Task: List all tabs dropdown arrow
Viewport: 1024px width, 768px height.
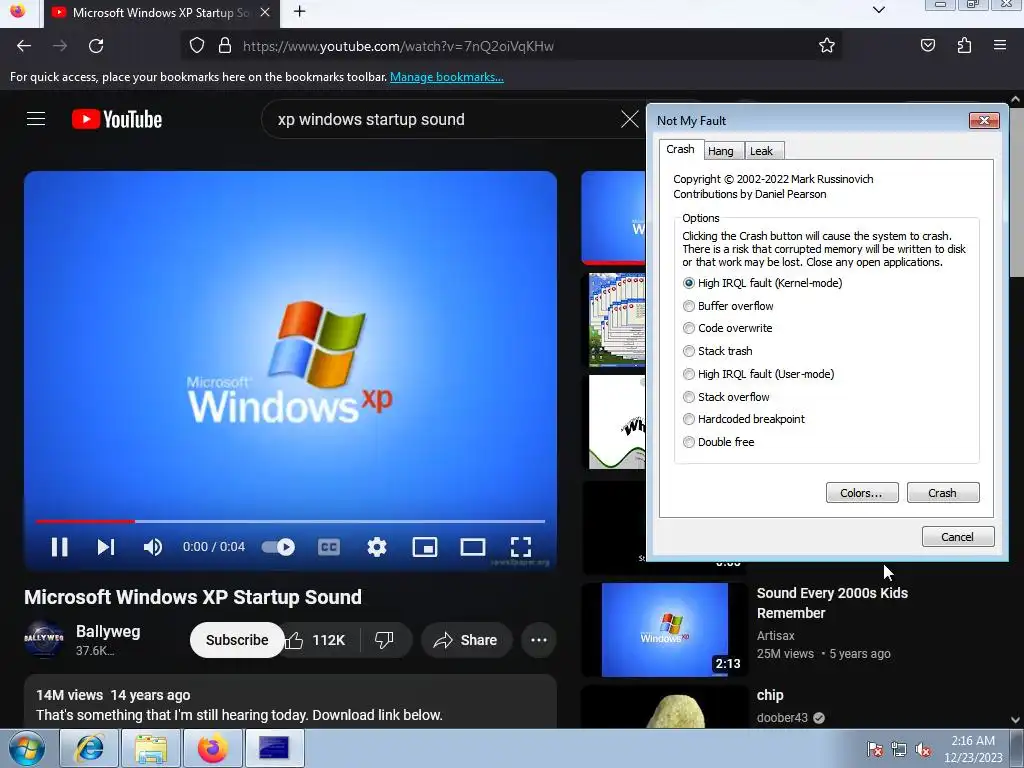Action: (x=879, y=10)
